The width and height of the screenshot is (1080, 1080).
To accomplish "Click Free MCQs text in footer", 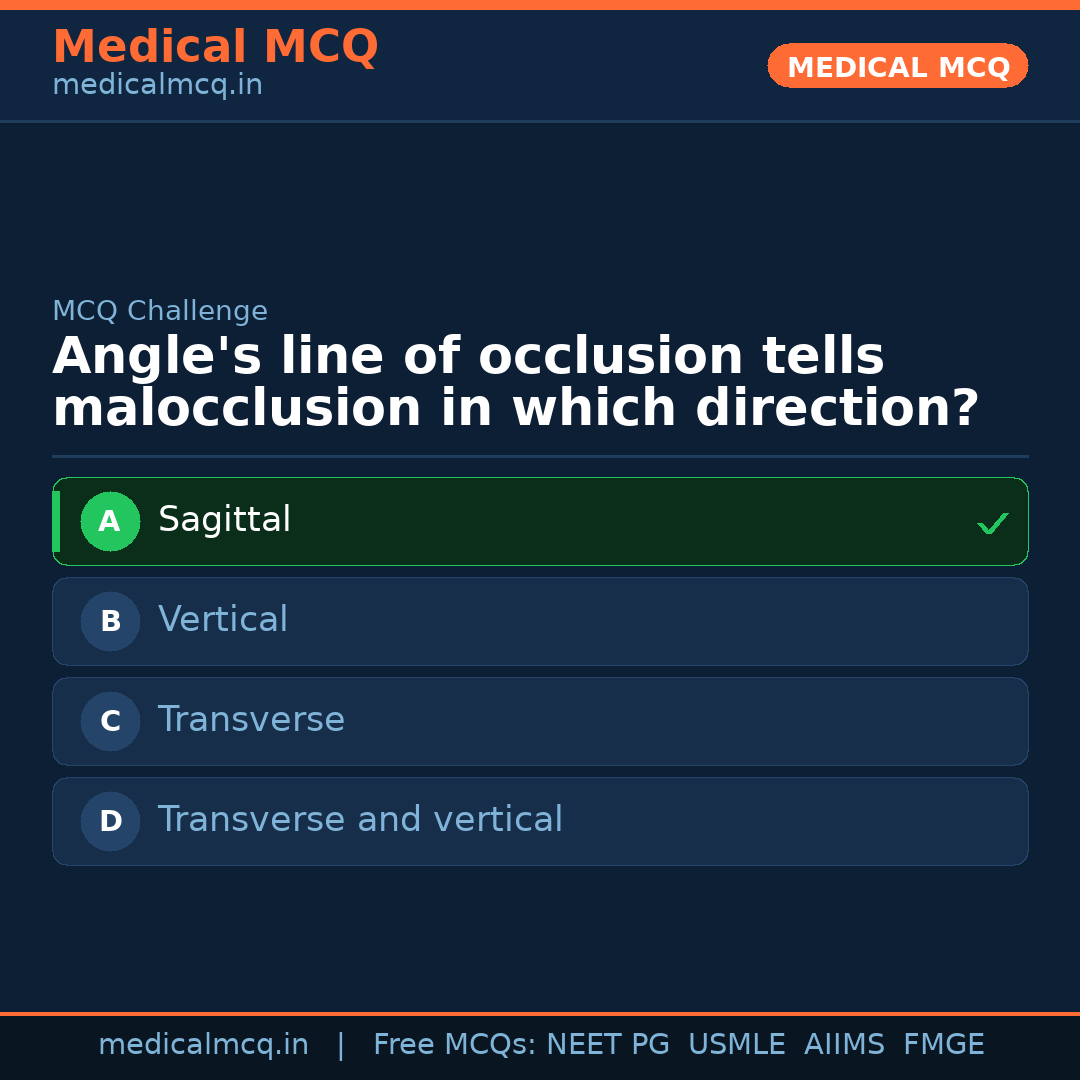I will coord(454,1045).
